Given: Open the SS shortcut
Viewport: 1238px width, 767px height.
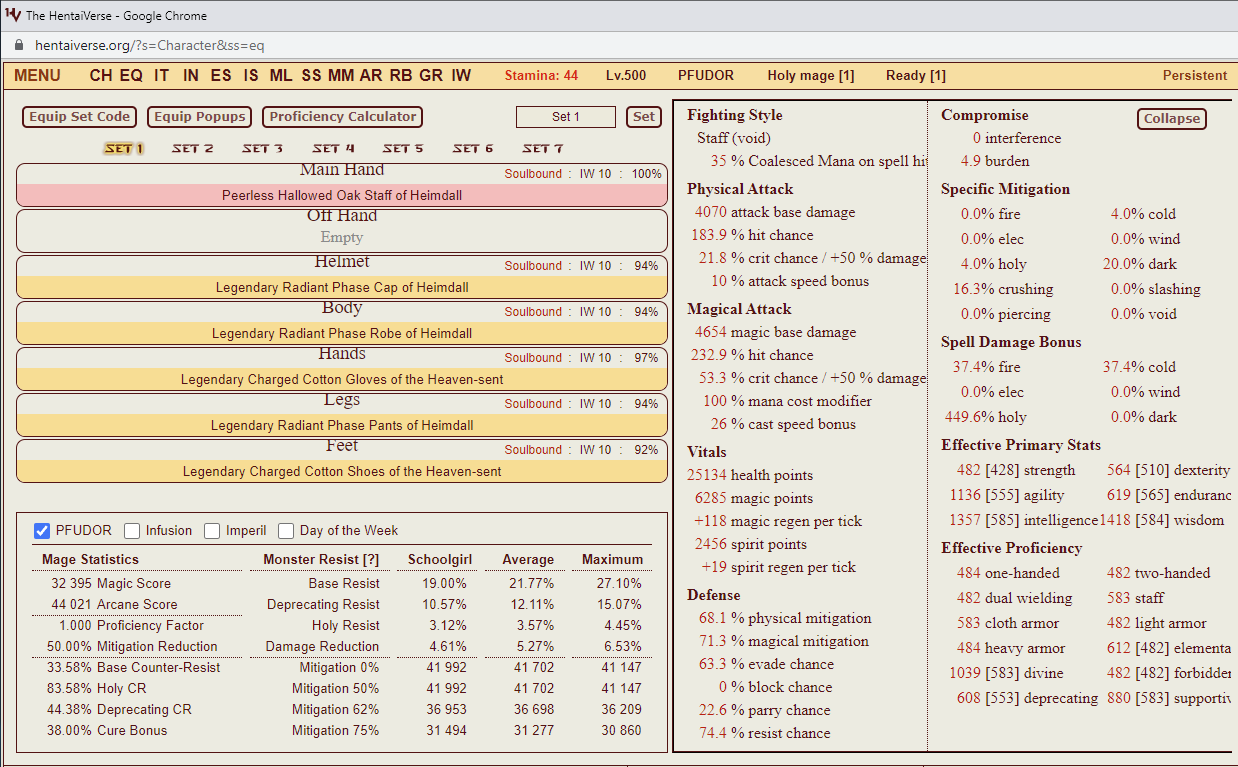Looking at the screenshot, I should 311,76.
